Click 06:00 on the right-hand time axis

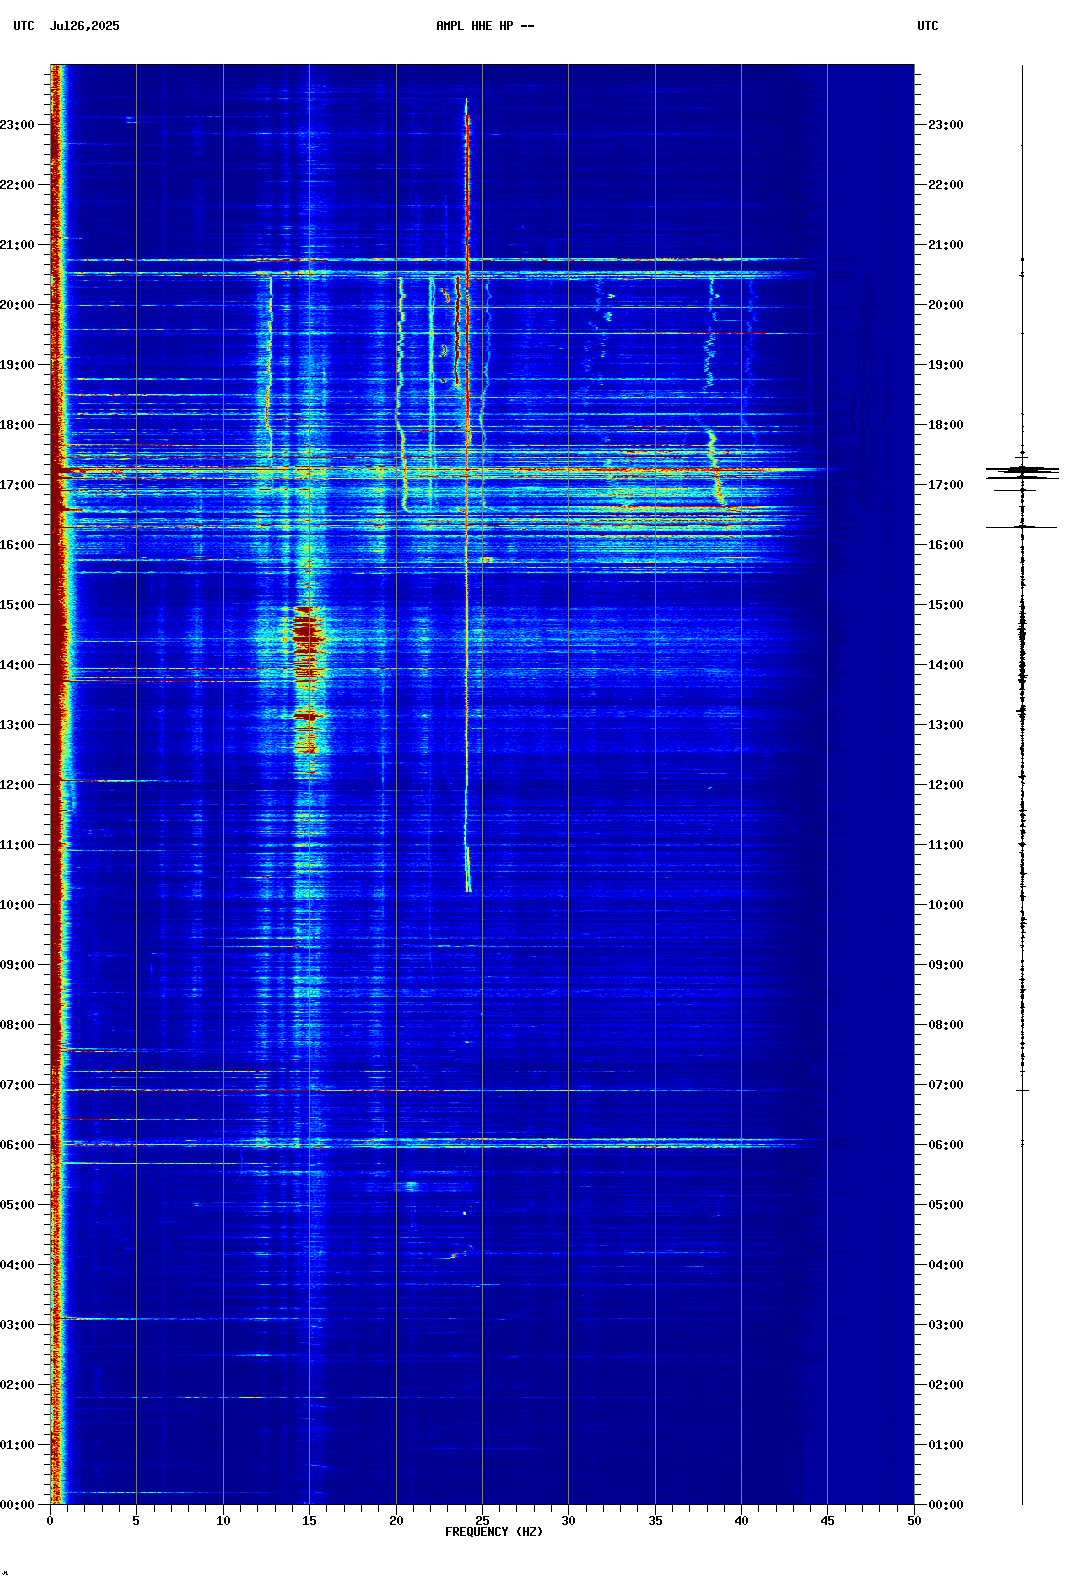946,1145
